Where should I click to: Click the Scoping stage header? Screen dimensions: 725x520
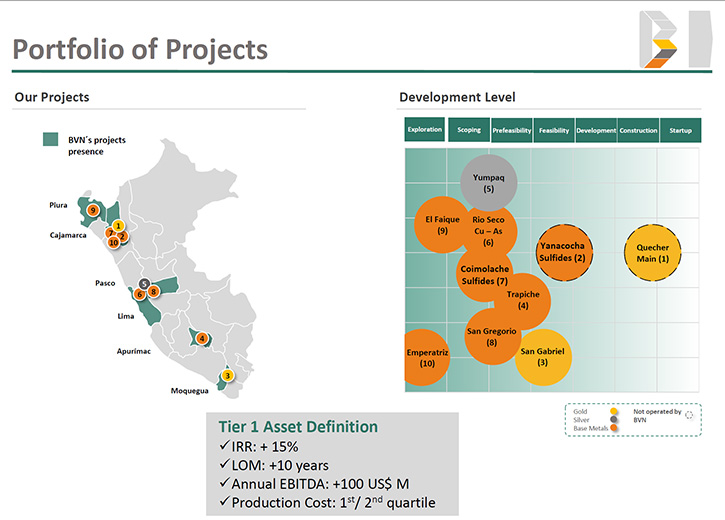[x=469, y=130]
